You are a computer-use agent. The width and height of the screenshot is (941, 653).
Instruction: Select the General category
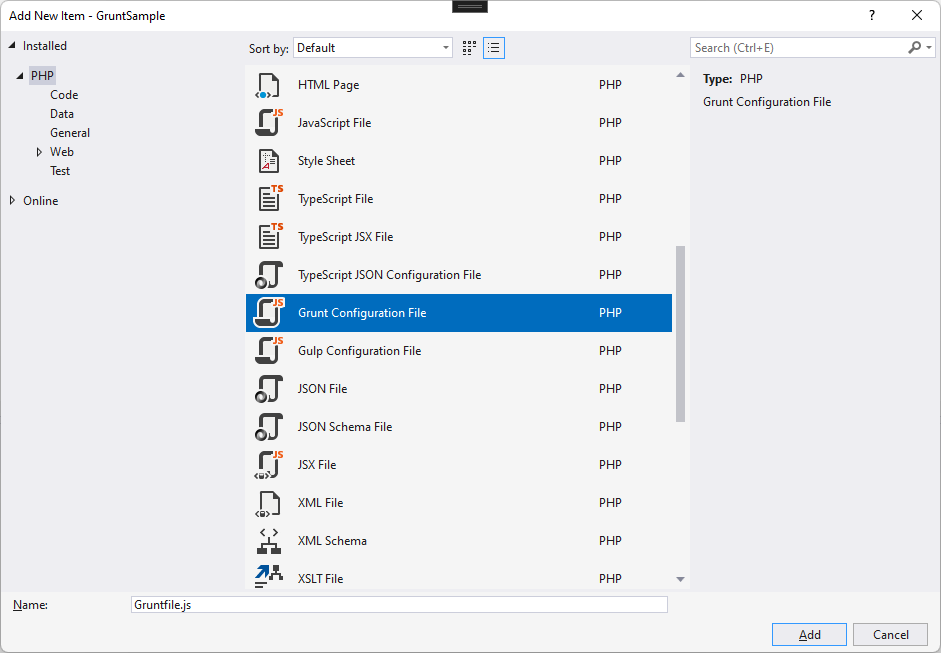(x=70, y=133)
